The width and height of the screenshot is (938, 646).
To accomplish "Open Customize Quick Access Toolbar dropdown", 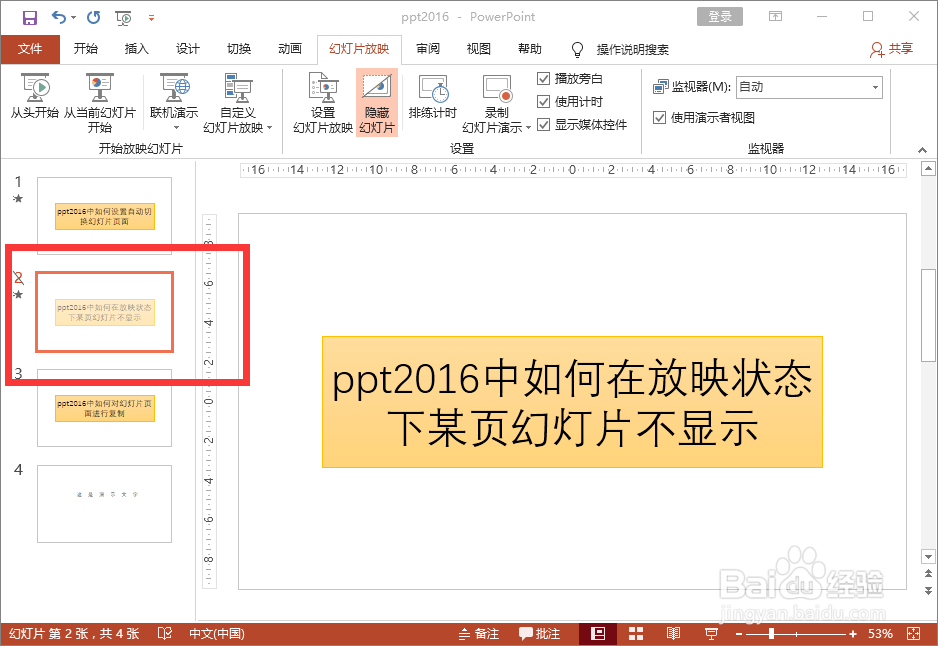I will pyautogui.click(x=151, y=18).
